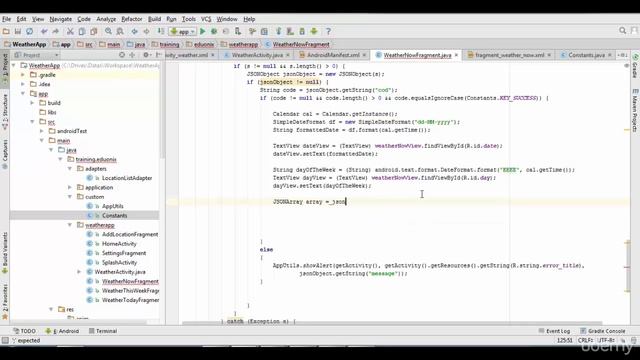The image size is (640, 360).
Task: Click the Paste toolbar icon
Action: [93, 31]
